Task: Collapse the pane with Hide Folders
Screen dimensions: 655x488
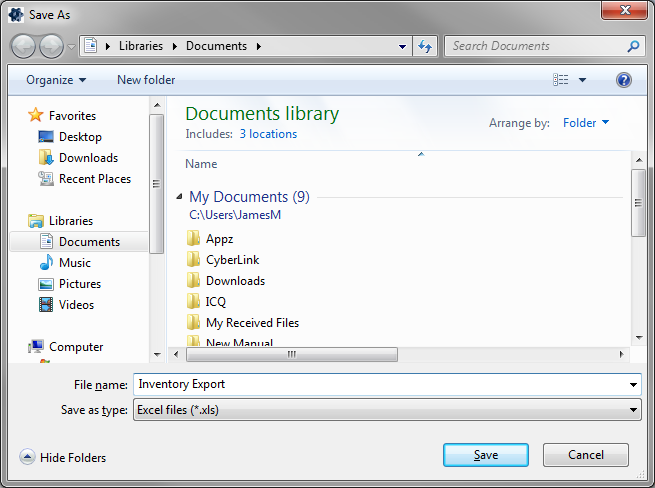Action: [x=63, y=458]
